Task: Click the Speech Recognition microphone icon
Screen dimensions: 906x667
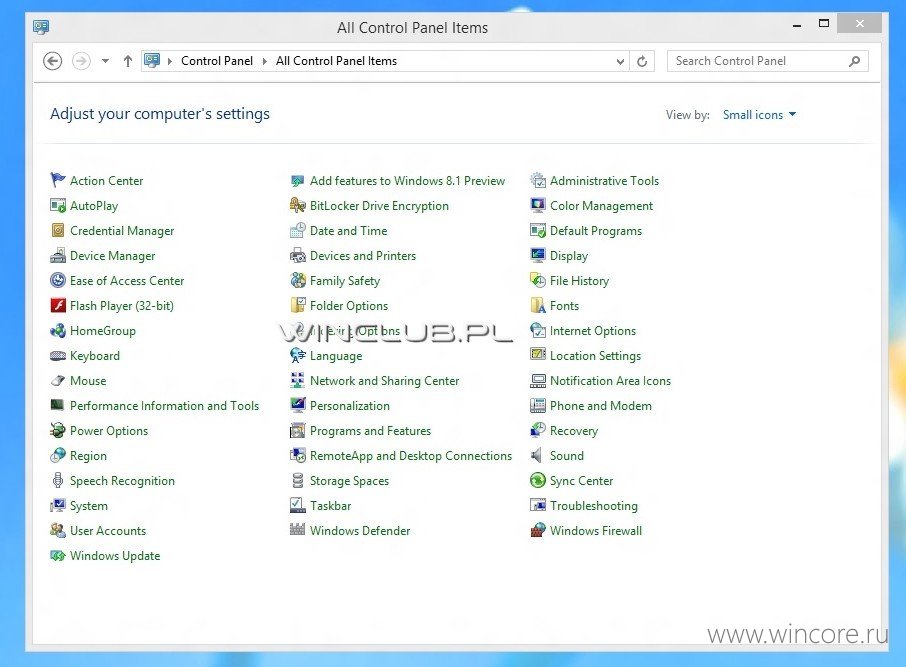Action: click(58, 480)
